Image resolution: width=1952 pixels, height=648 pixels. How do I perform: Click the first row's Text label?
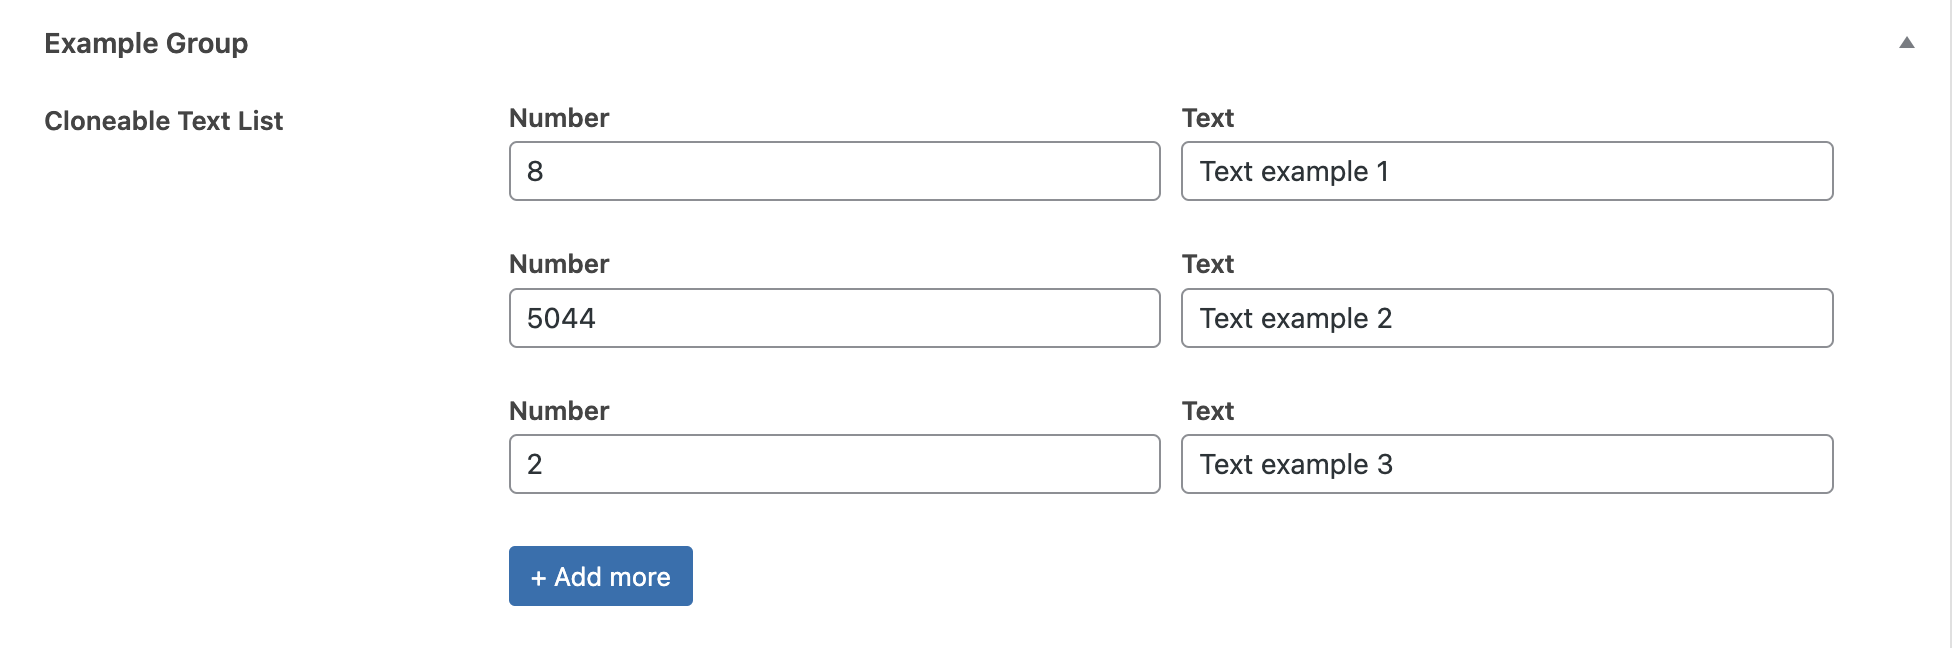[x=1207, y=118]
